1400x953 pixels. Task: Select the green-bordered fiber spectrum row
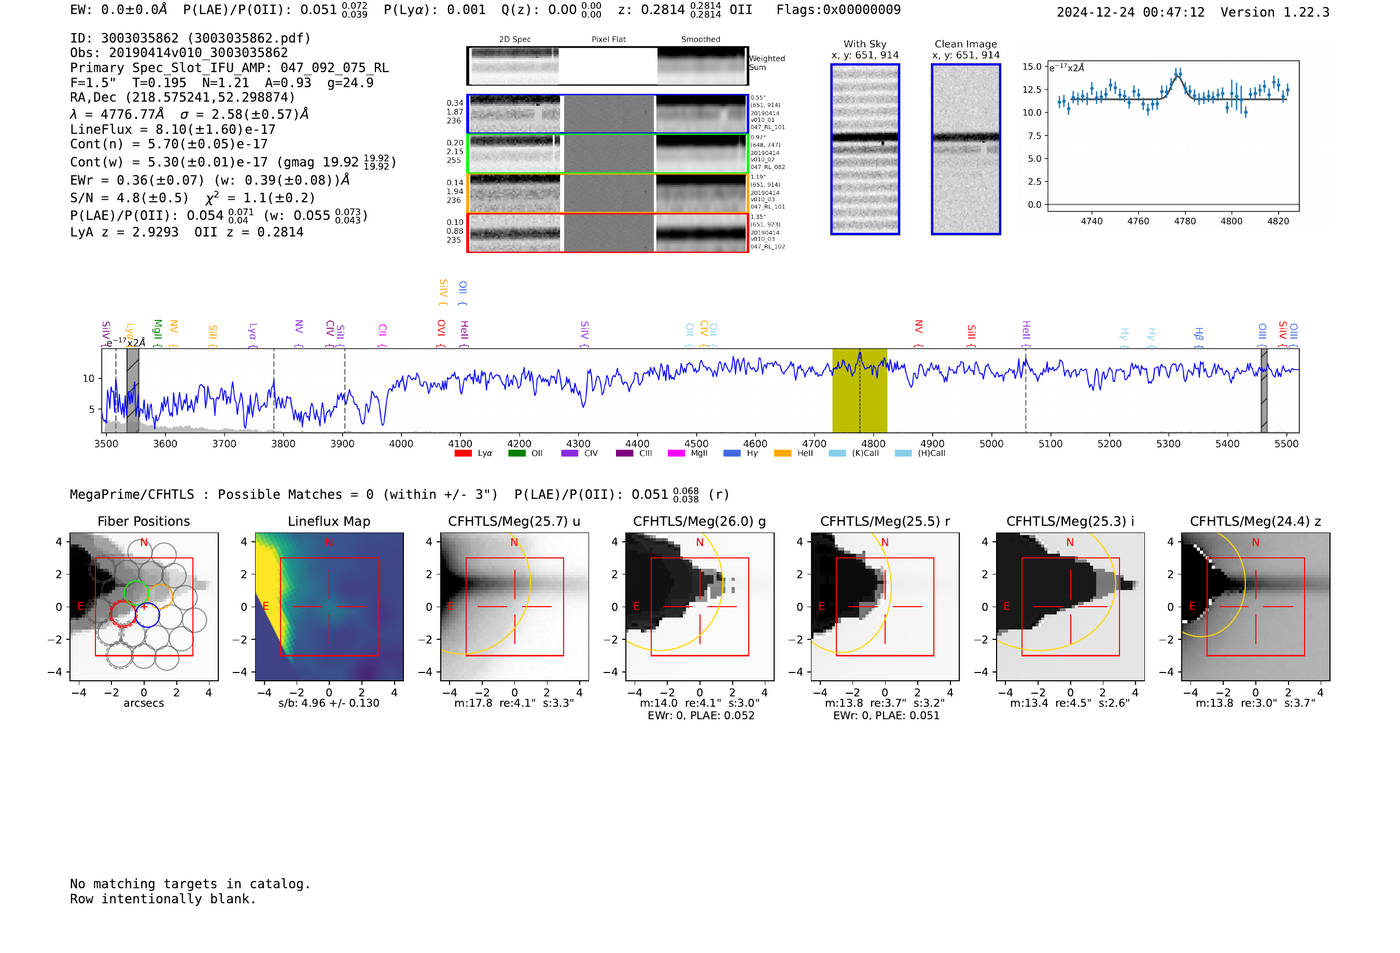607,154
